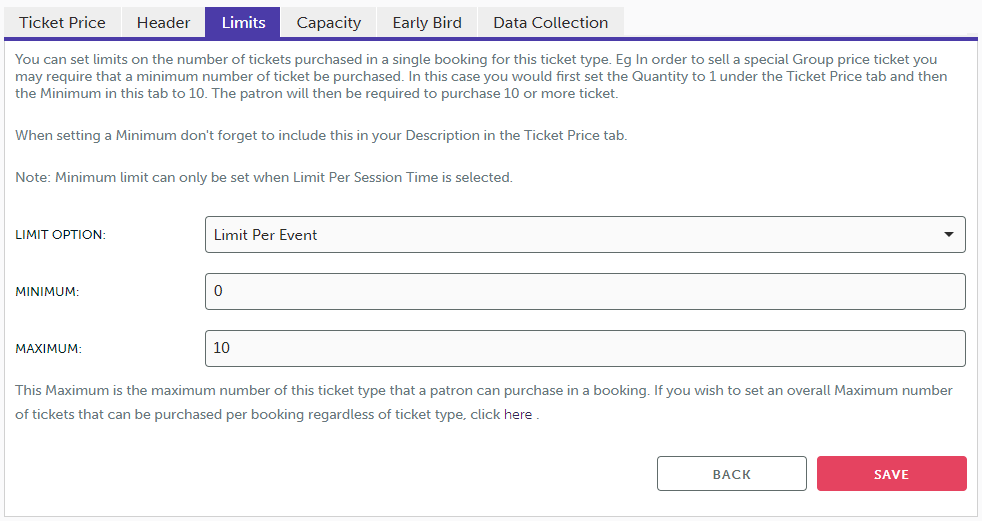Click into the Maximum input field
This screenshot has width=982, height=521.
585,348
